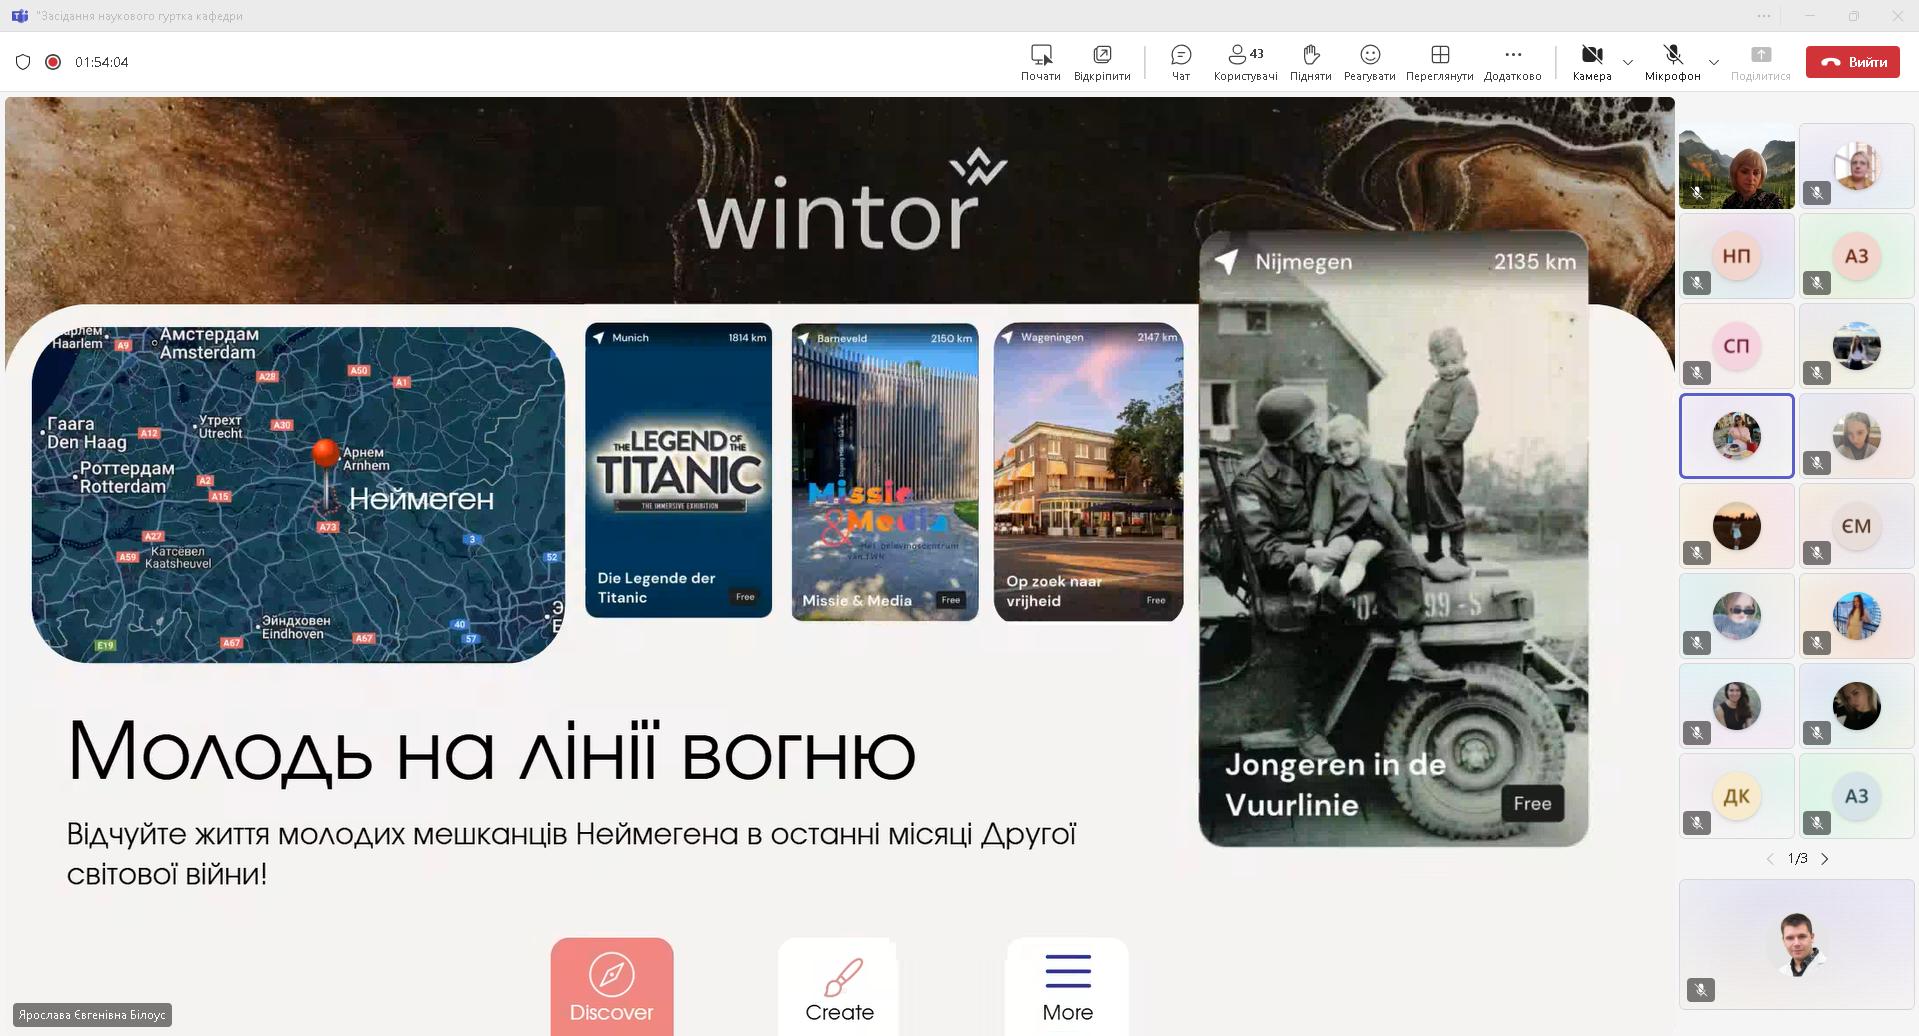Click the Free badge on Op zoek naar vrijheid

pyautogui.click(x=1156, y=600)
